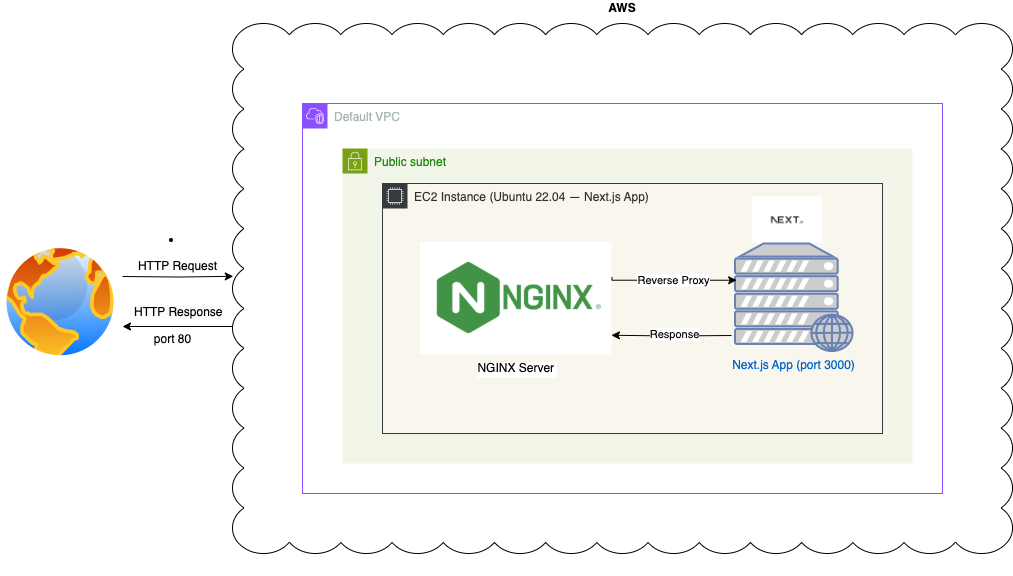1013x576 pixels.
Task: Click the green N emblem inside the NGINX logo
Action: click(467, 297)
